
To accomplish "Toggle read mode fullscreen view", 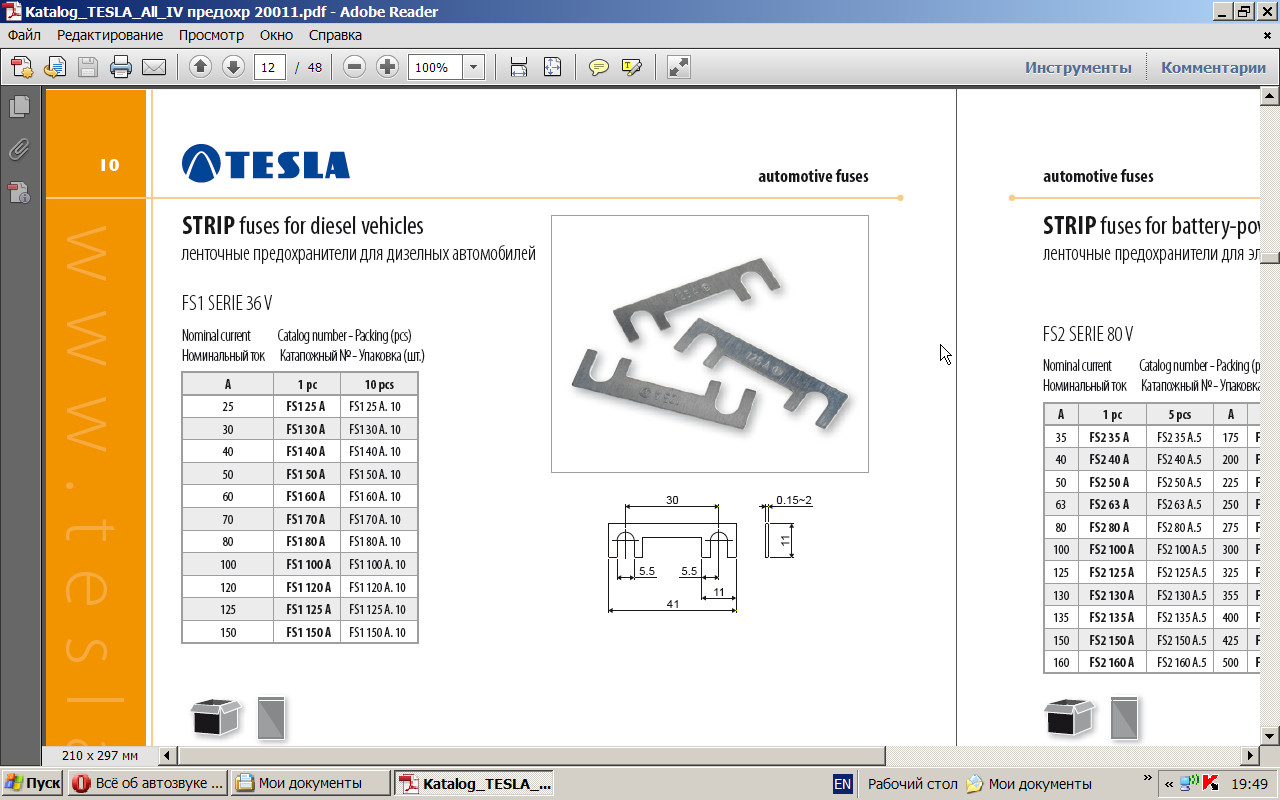I will [679, 68].
